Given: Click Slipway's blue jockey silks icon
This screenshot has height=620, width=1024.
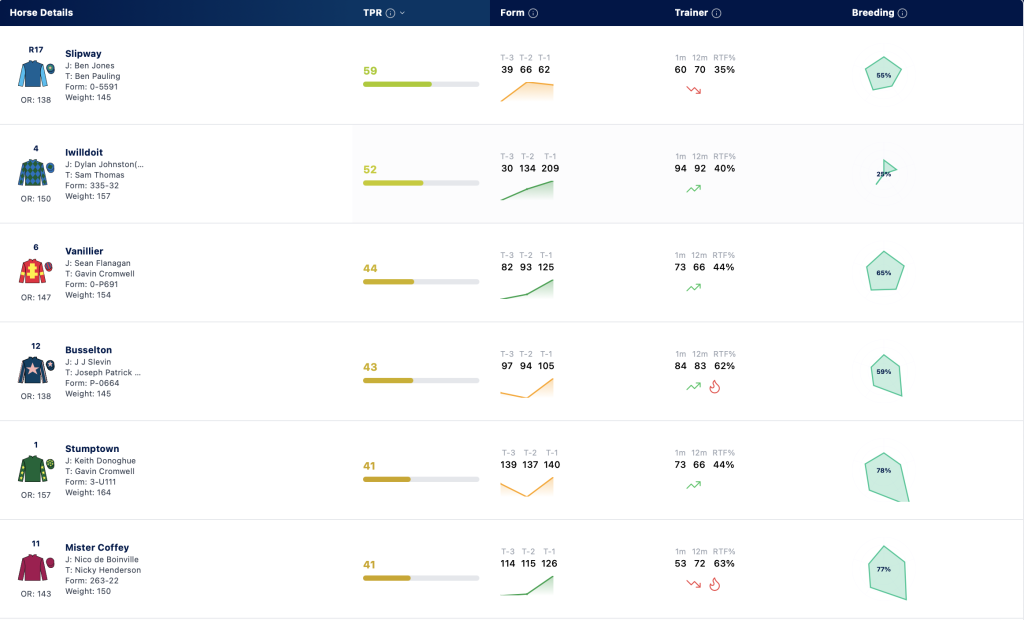Looking at the screenshot, I should click(x=35, y=74).
